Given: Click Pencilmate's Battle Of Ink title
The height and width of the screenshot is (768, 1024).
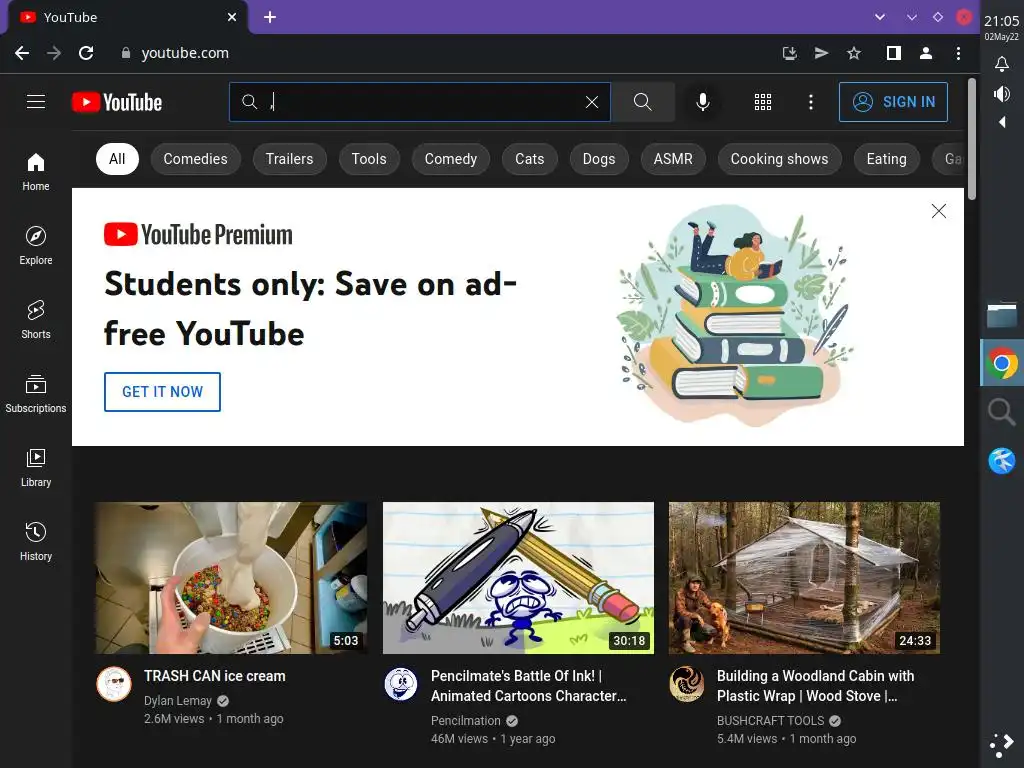Looking at the screenshot, I should (x=528, y=686).
